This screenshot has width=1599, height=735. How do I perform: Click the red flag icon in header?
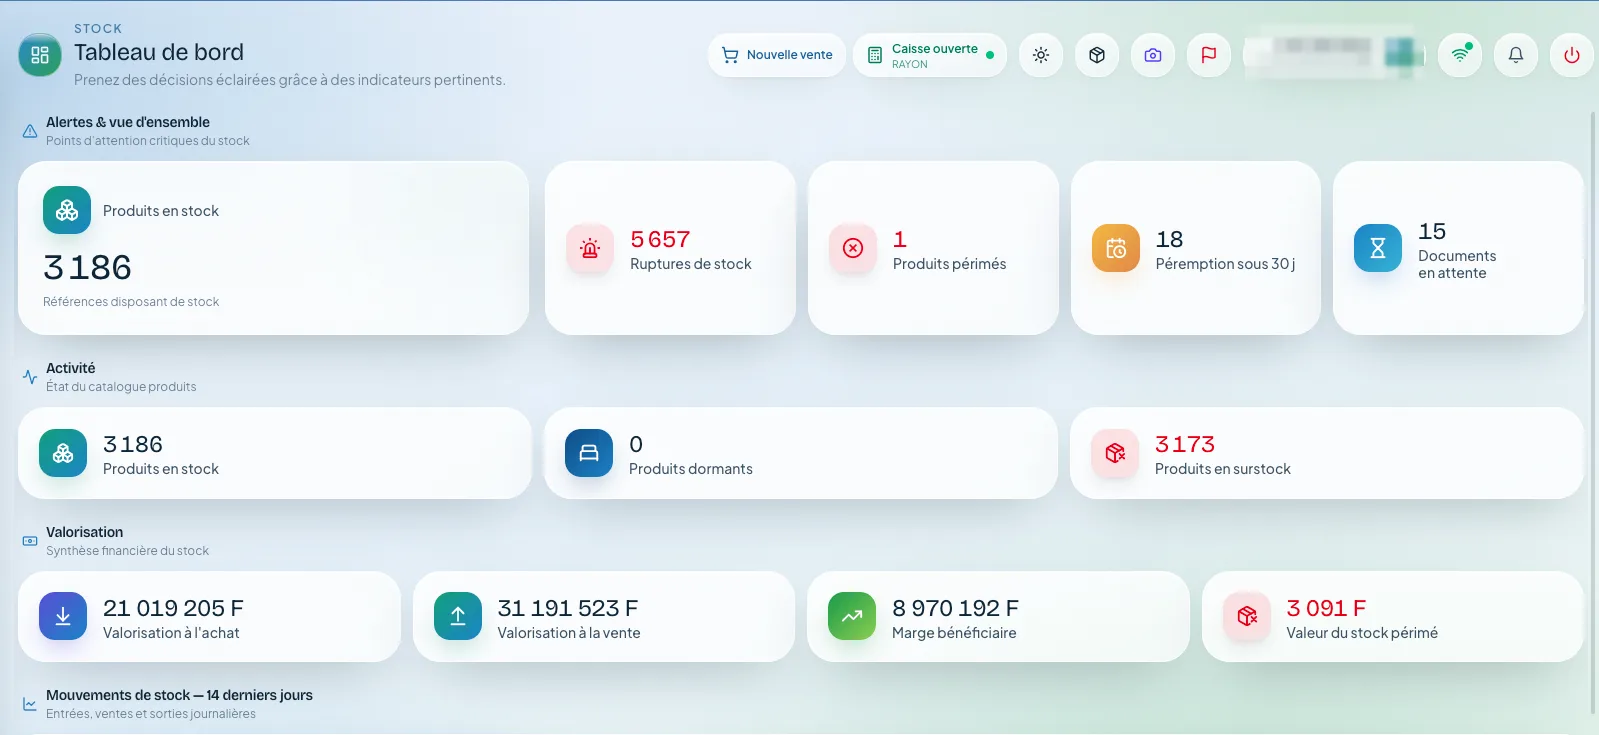pos(1209,55)
